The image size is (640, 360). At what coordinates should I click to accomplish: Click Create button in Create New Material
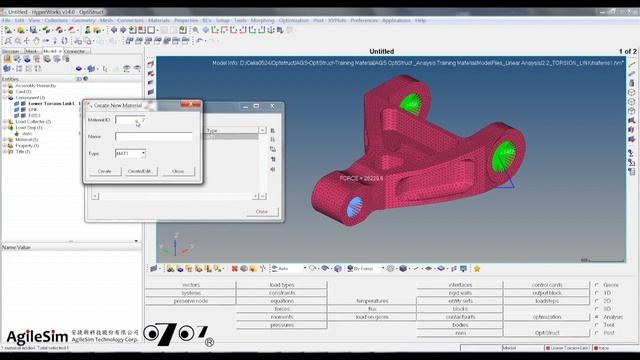click(104, 171)
